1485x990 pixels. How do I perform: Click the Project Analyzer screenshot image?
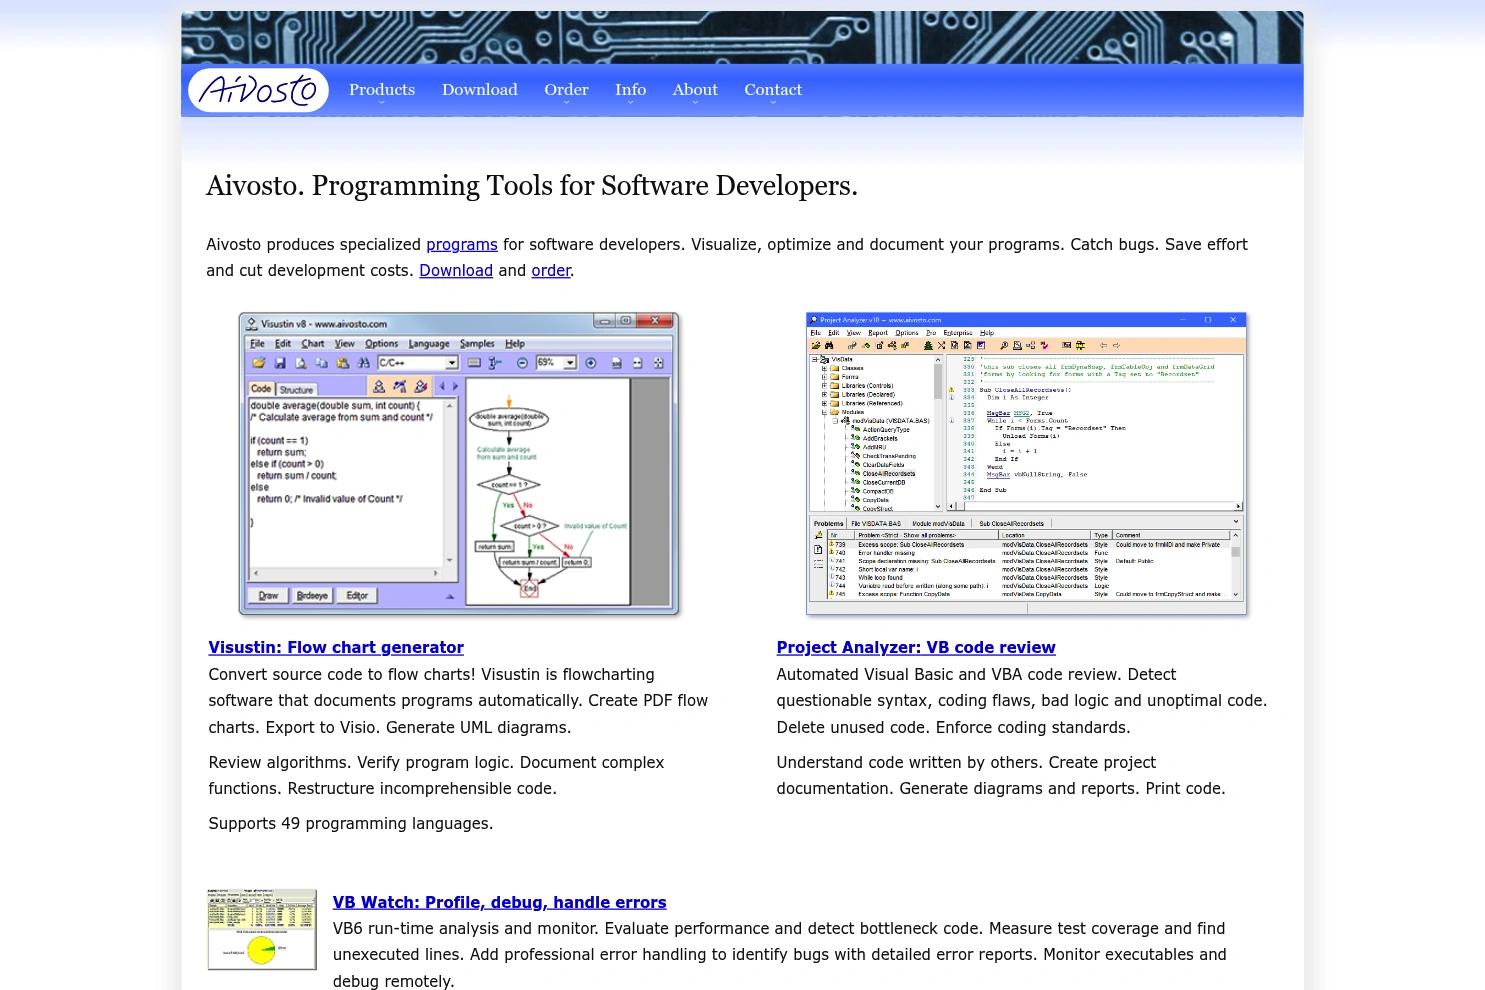pos(1026,463)
